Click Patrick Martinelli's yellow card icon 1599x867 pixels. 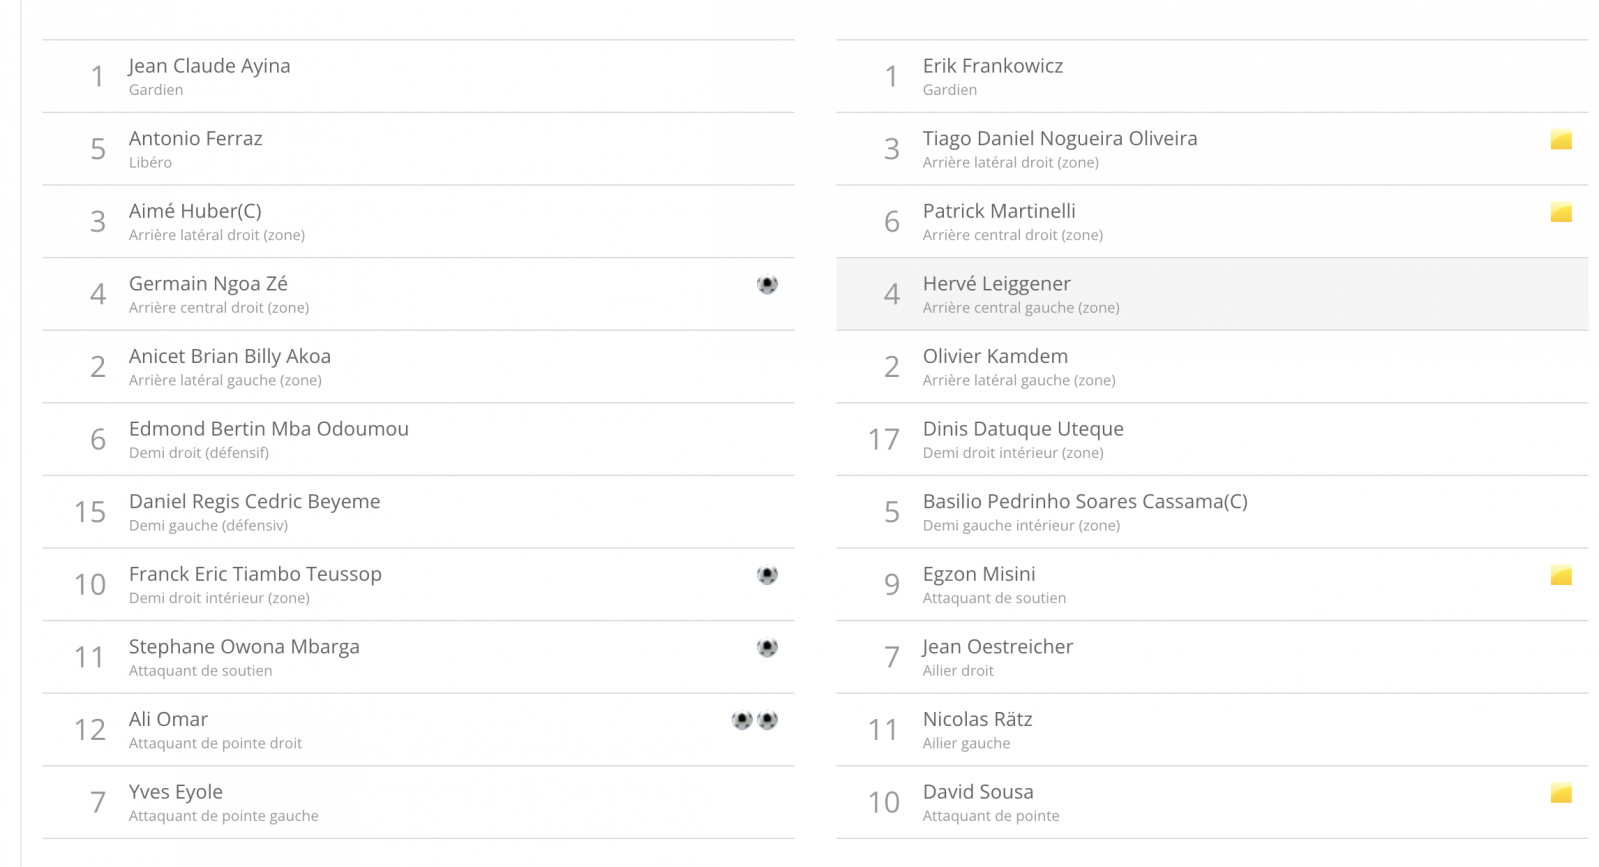tap(1561, 212)
